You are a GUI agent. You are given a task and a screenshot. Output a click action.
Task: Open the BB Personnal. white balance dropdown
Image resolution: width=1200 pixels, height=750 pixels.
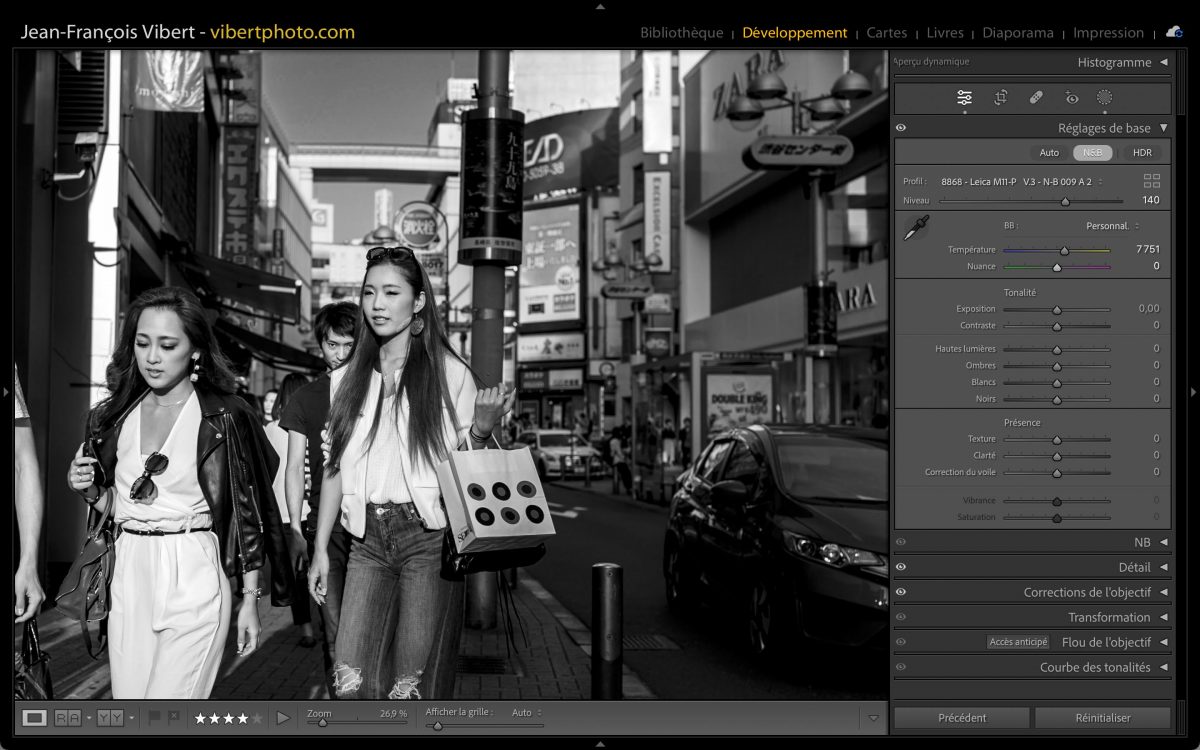coord(1112,226)
